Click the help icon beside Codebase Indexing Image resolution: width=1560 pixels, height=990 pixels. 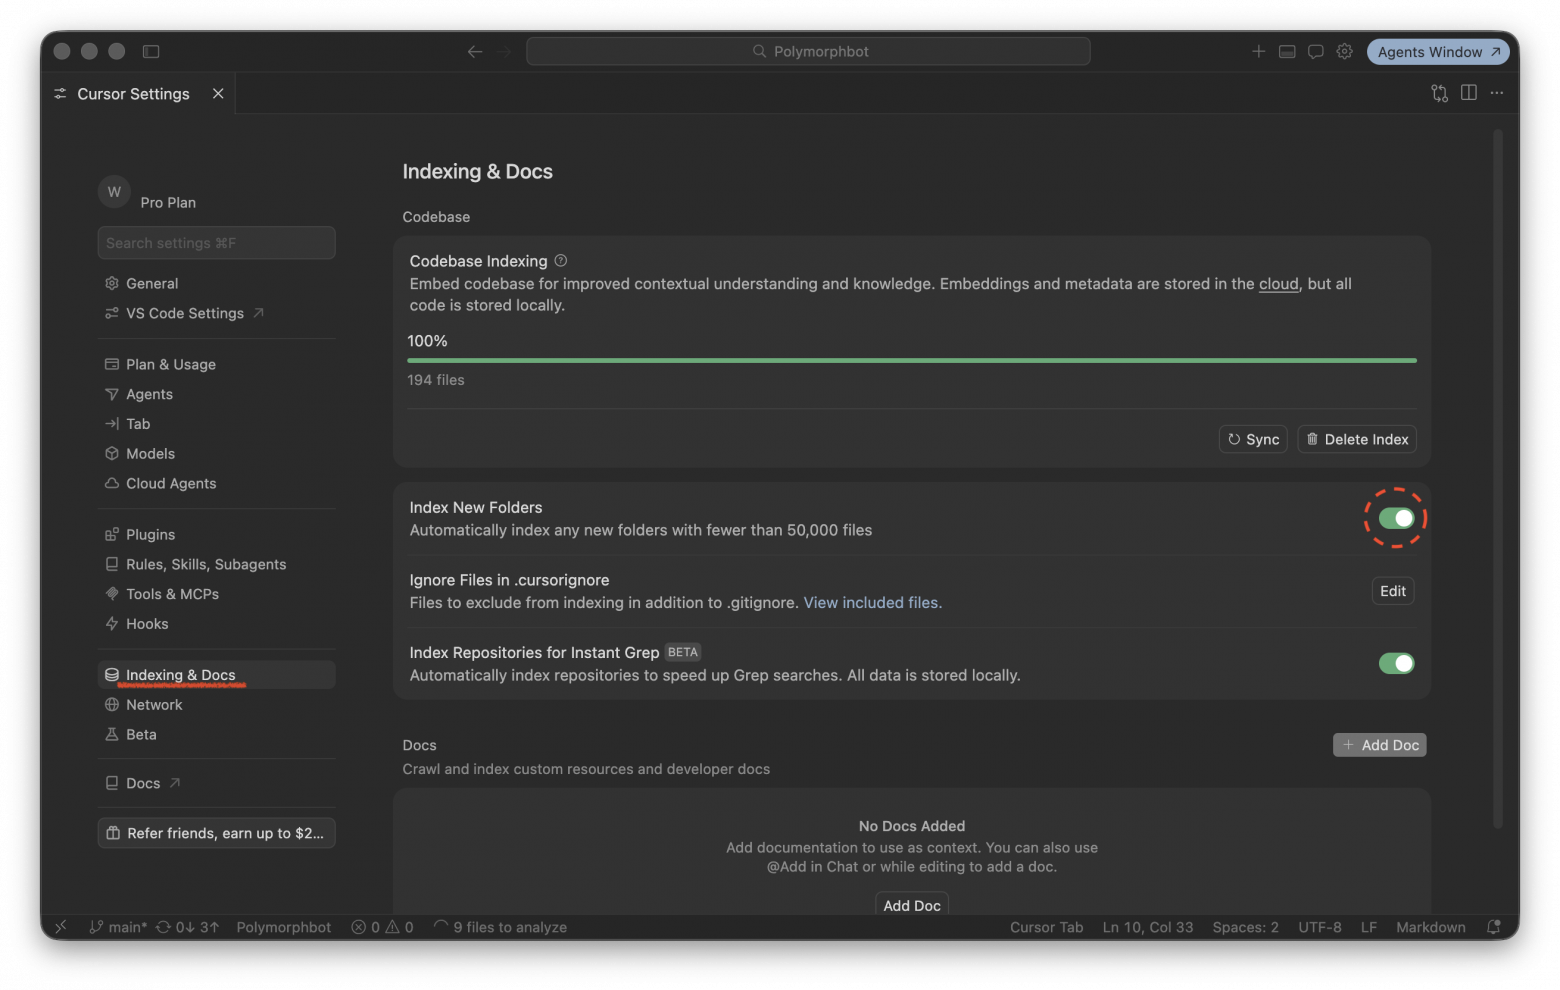pyautogui.click(x=561, y=261)
